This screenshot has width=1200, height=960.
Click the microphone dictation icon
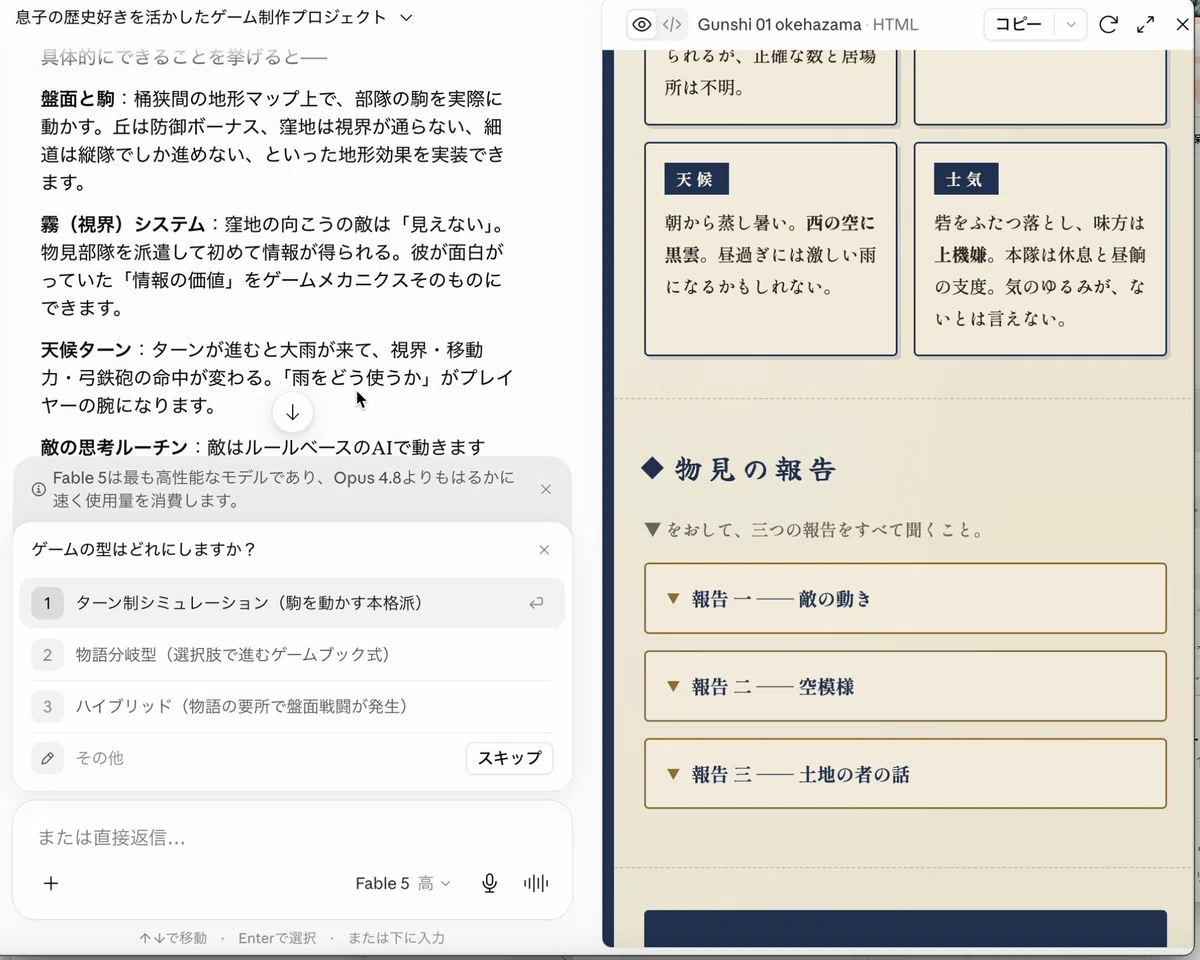tap(489, 883)
